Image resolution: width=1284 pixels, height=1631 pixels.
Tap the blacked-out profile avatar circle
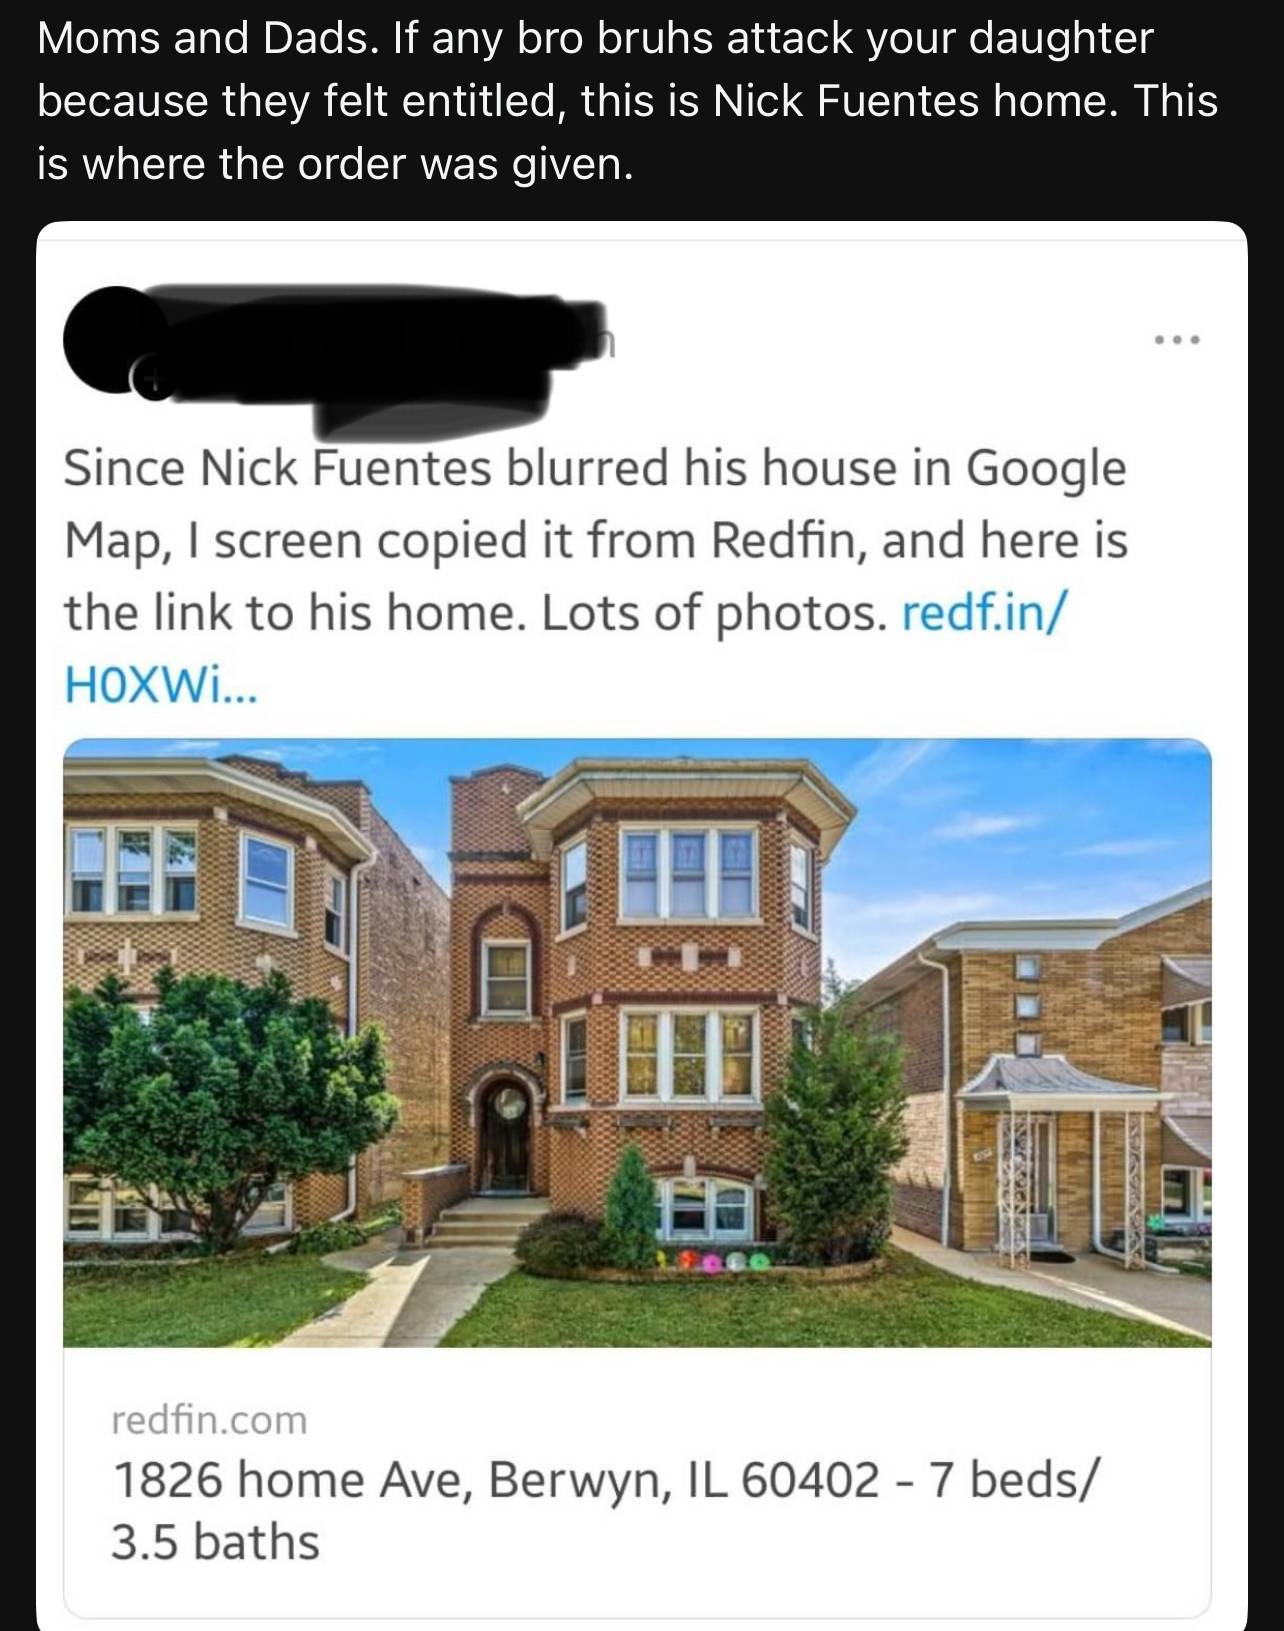[x=115, y=340]
